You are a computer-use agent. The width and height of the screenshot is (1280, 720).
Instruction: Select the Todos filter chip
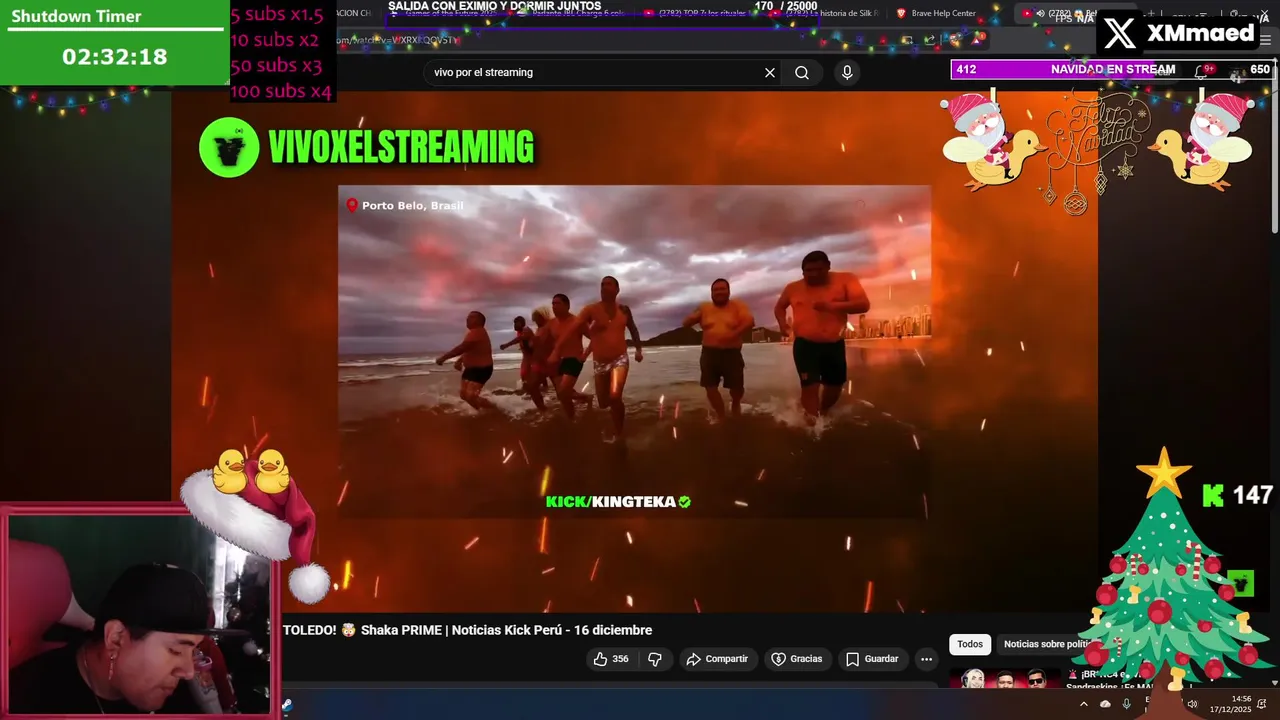click(x=970, y=644)
